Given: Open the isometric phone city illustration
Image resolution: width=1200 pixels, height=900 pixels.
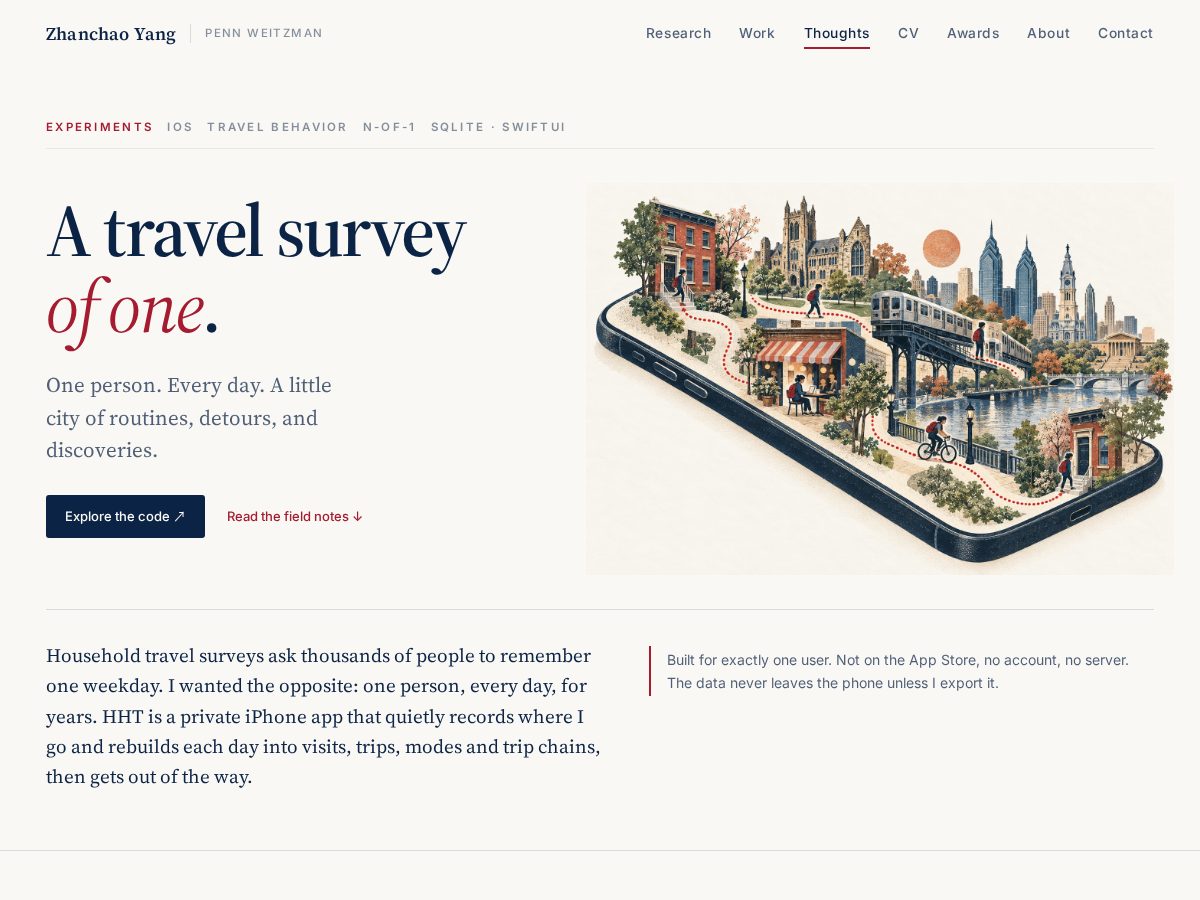Looking at the screenshot, I should point(880,378).
